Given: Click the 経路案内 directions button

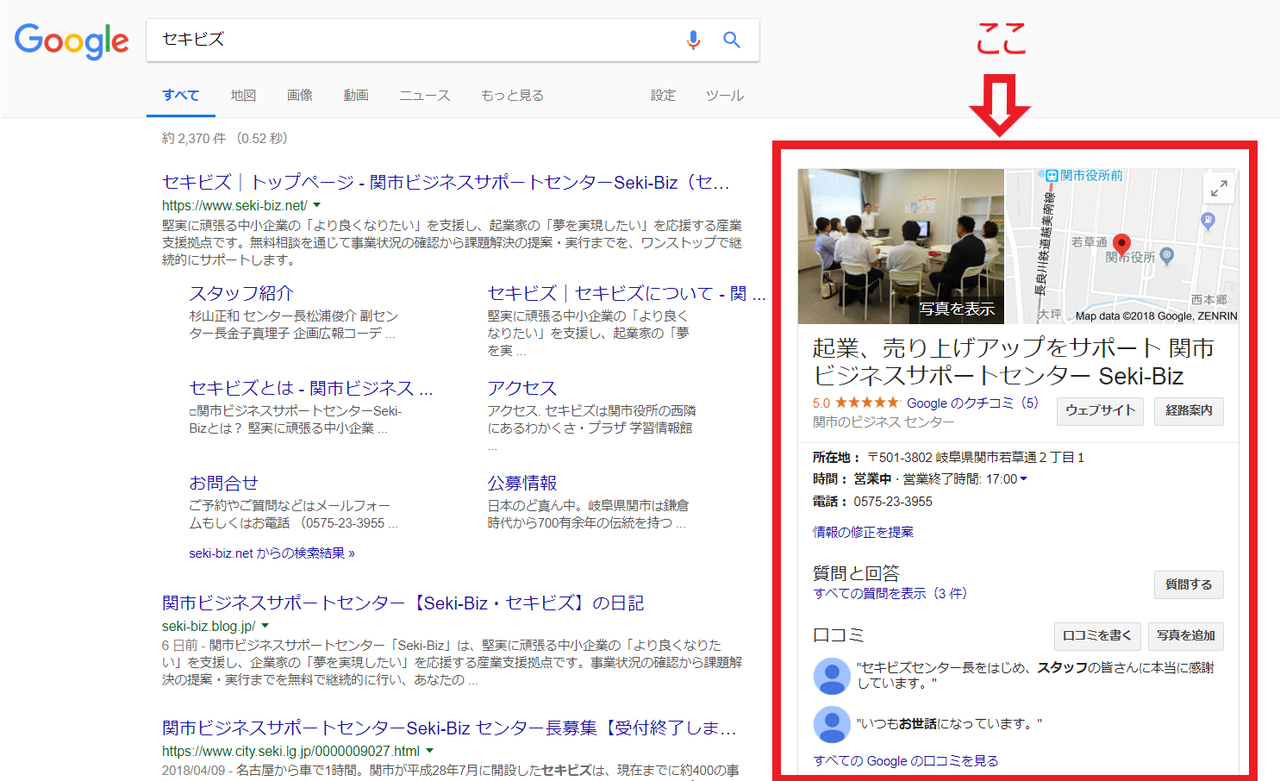Looking at the screenshot, I should (x=1189, y=410).
